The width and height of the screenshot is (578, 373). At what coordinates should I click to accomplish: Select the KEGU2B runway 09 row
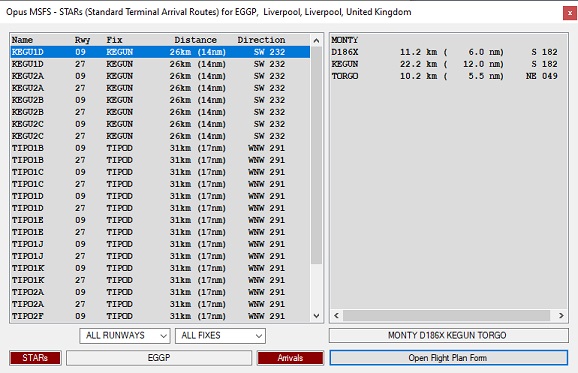click(160, 100)
